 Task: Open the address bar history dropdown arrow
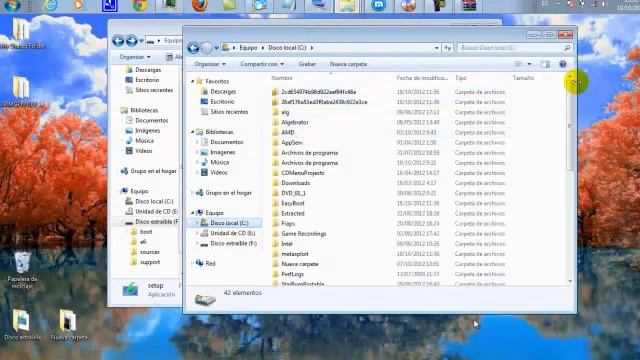click(437, 48)
